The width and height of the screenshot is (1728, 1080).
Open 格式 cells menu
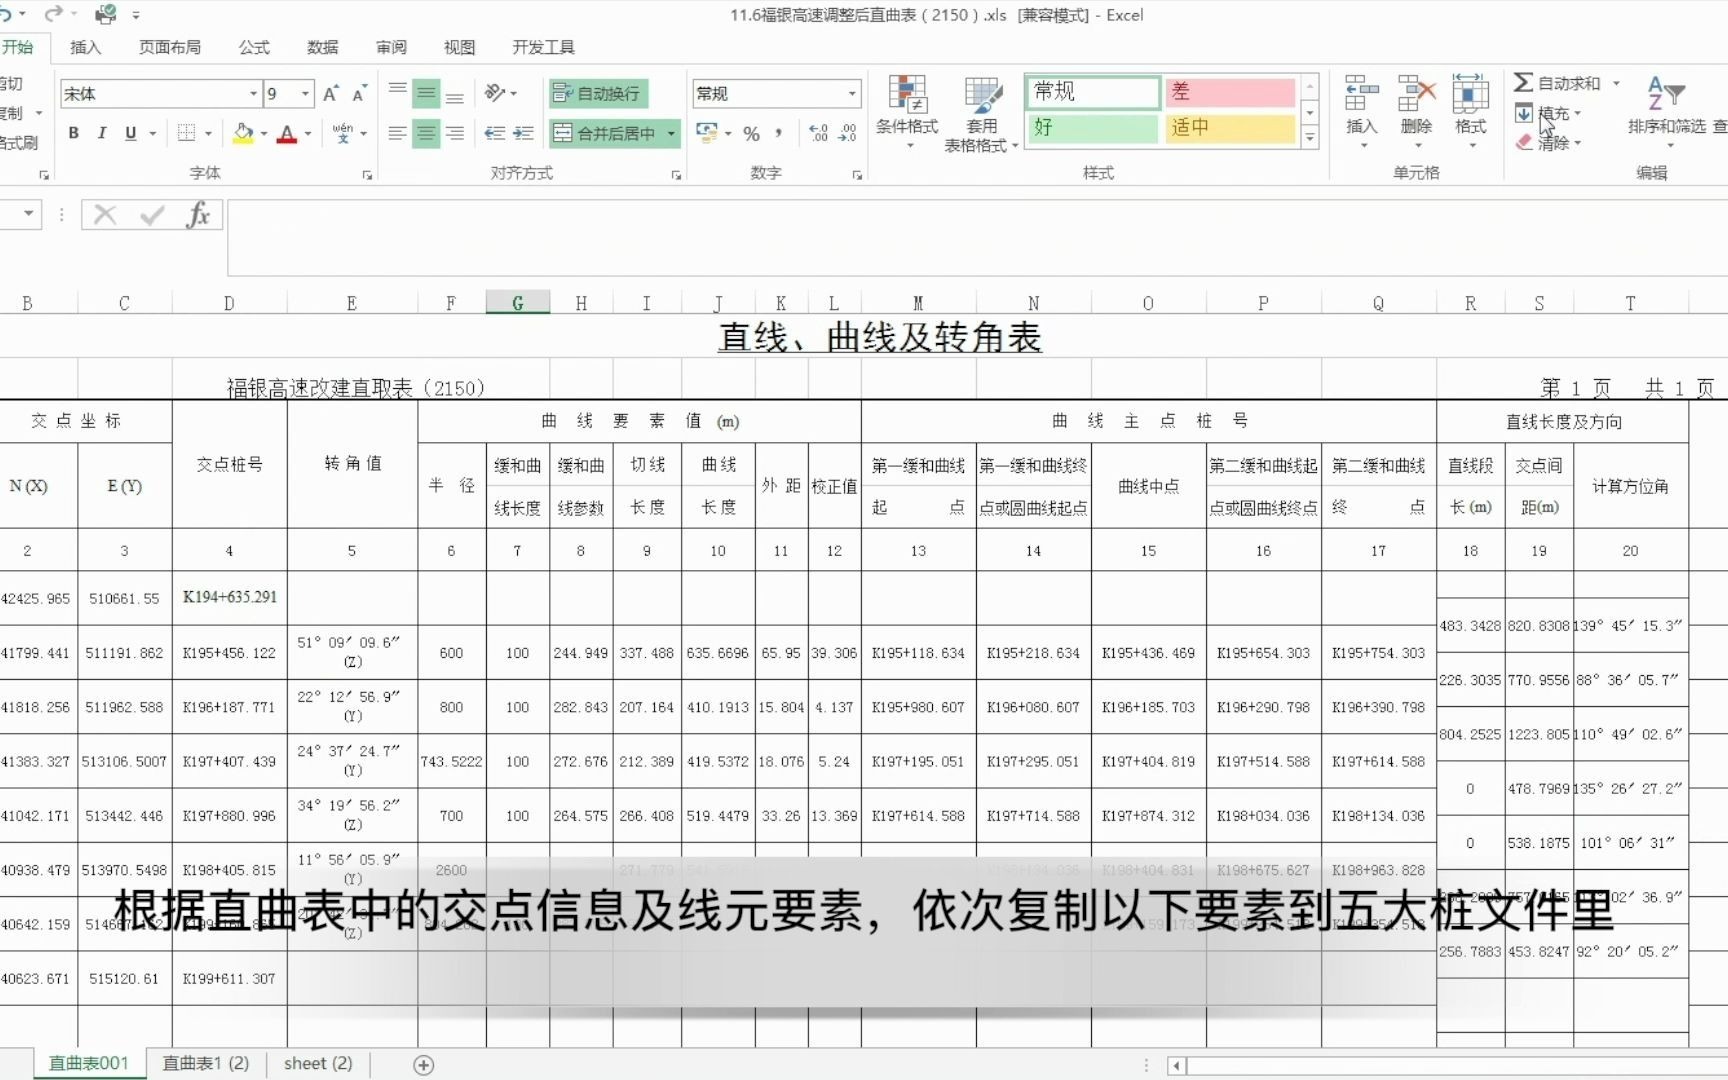pyautogui.click(x=1470, y=113)
